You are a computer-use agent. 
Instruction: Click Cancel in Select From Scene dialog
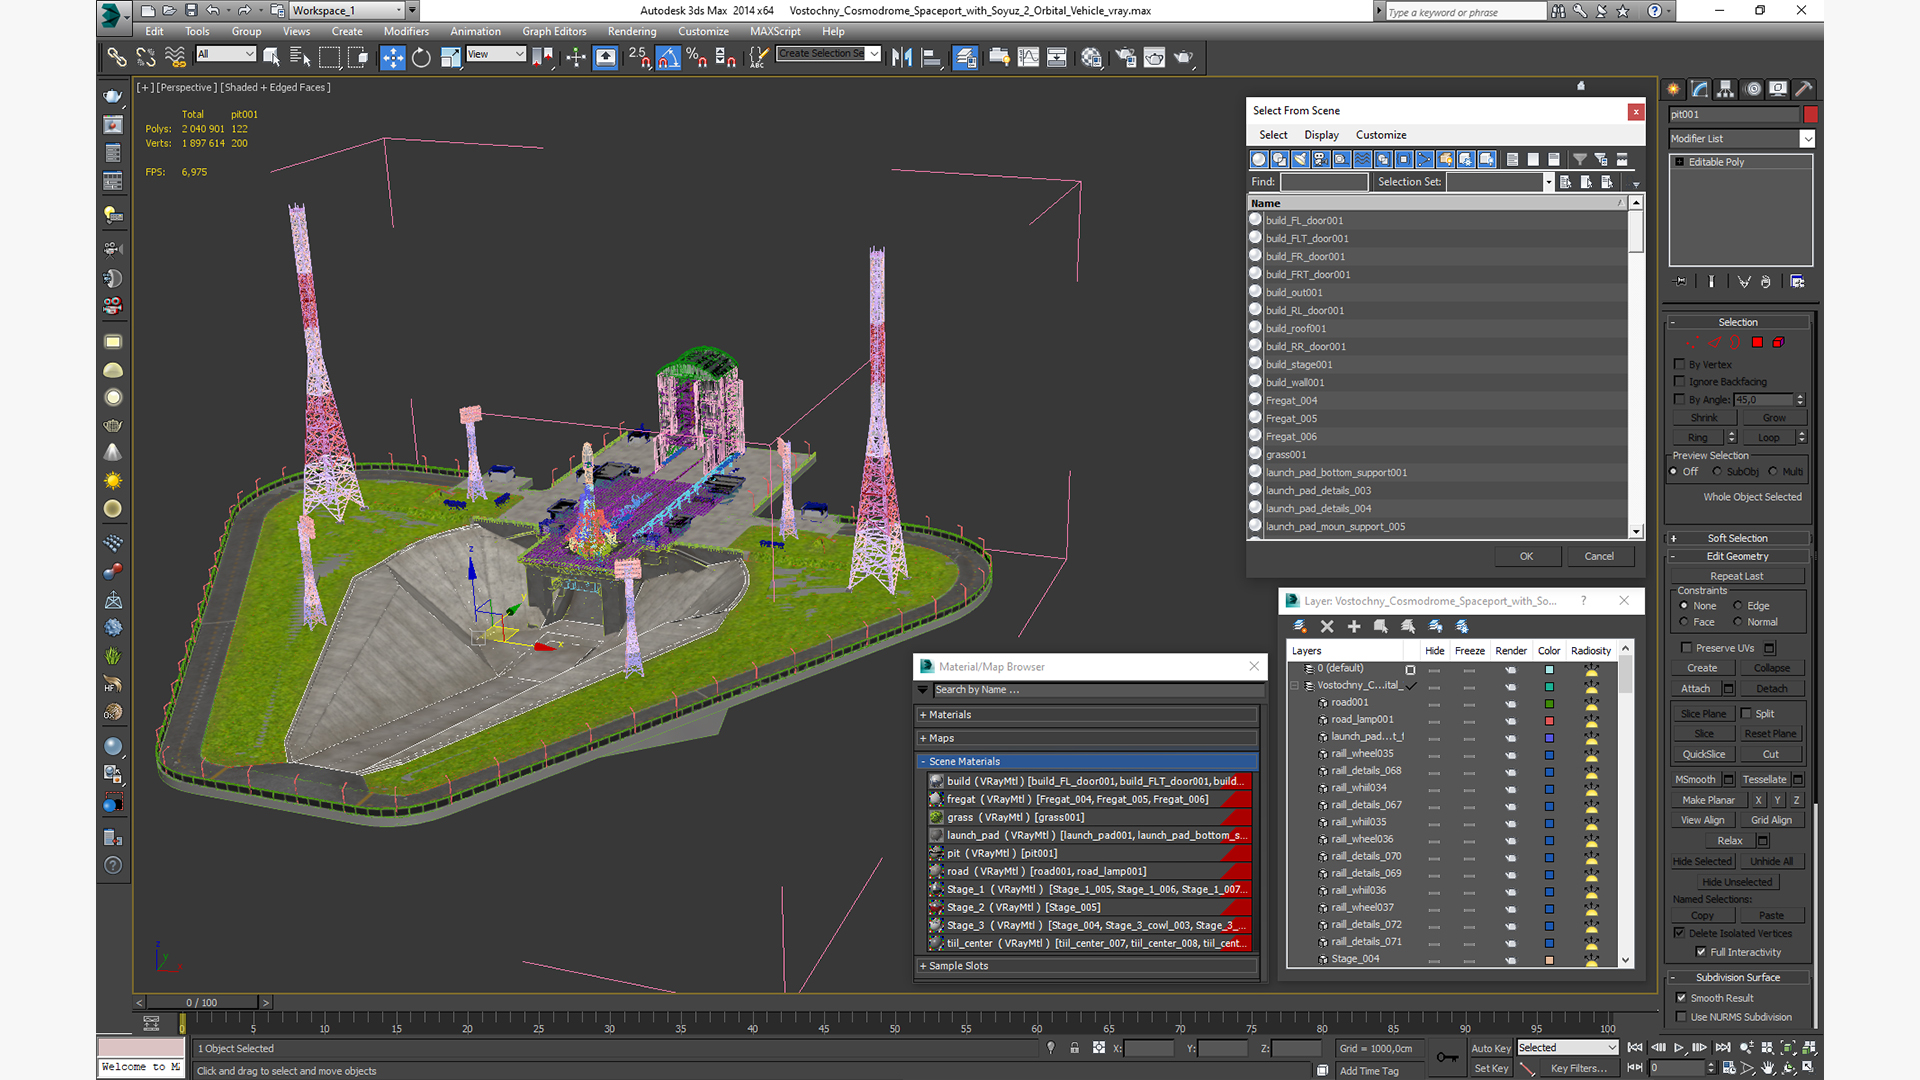coord(1599,556)
